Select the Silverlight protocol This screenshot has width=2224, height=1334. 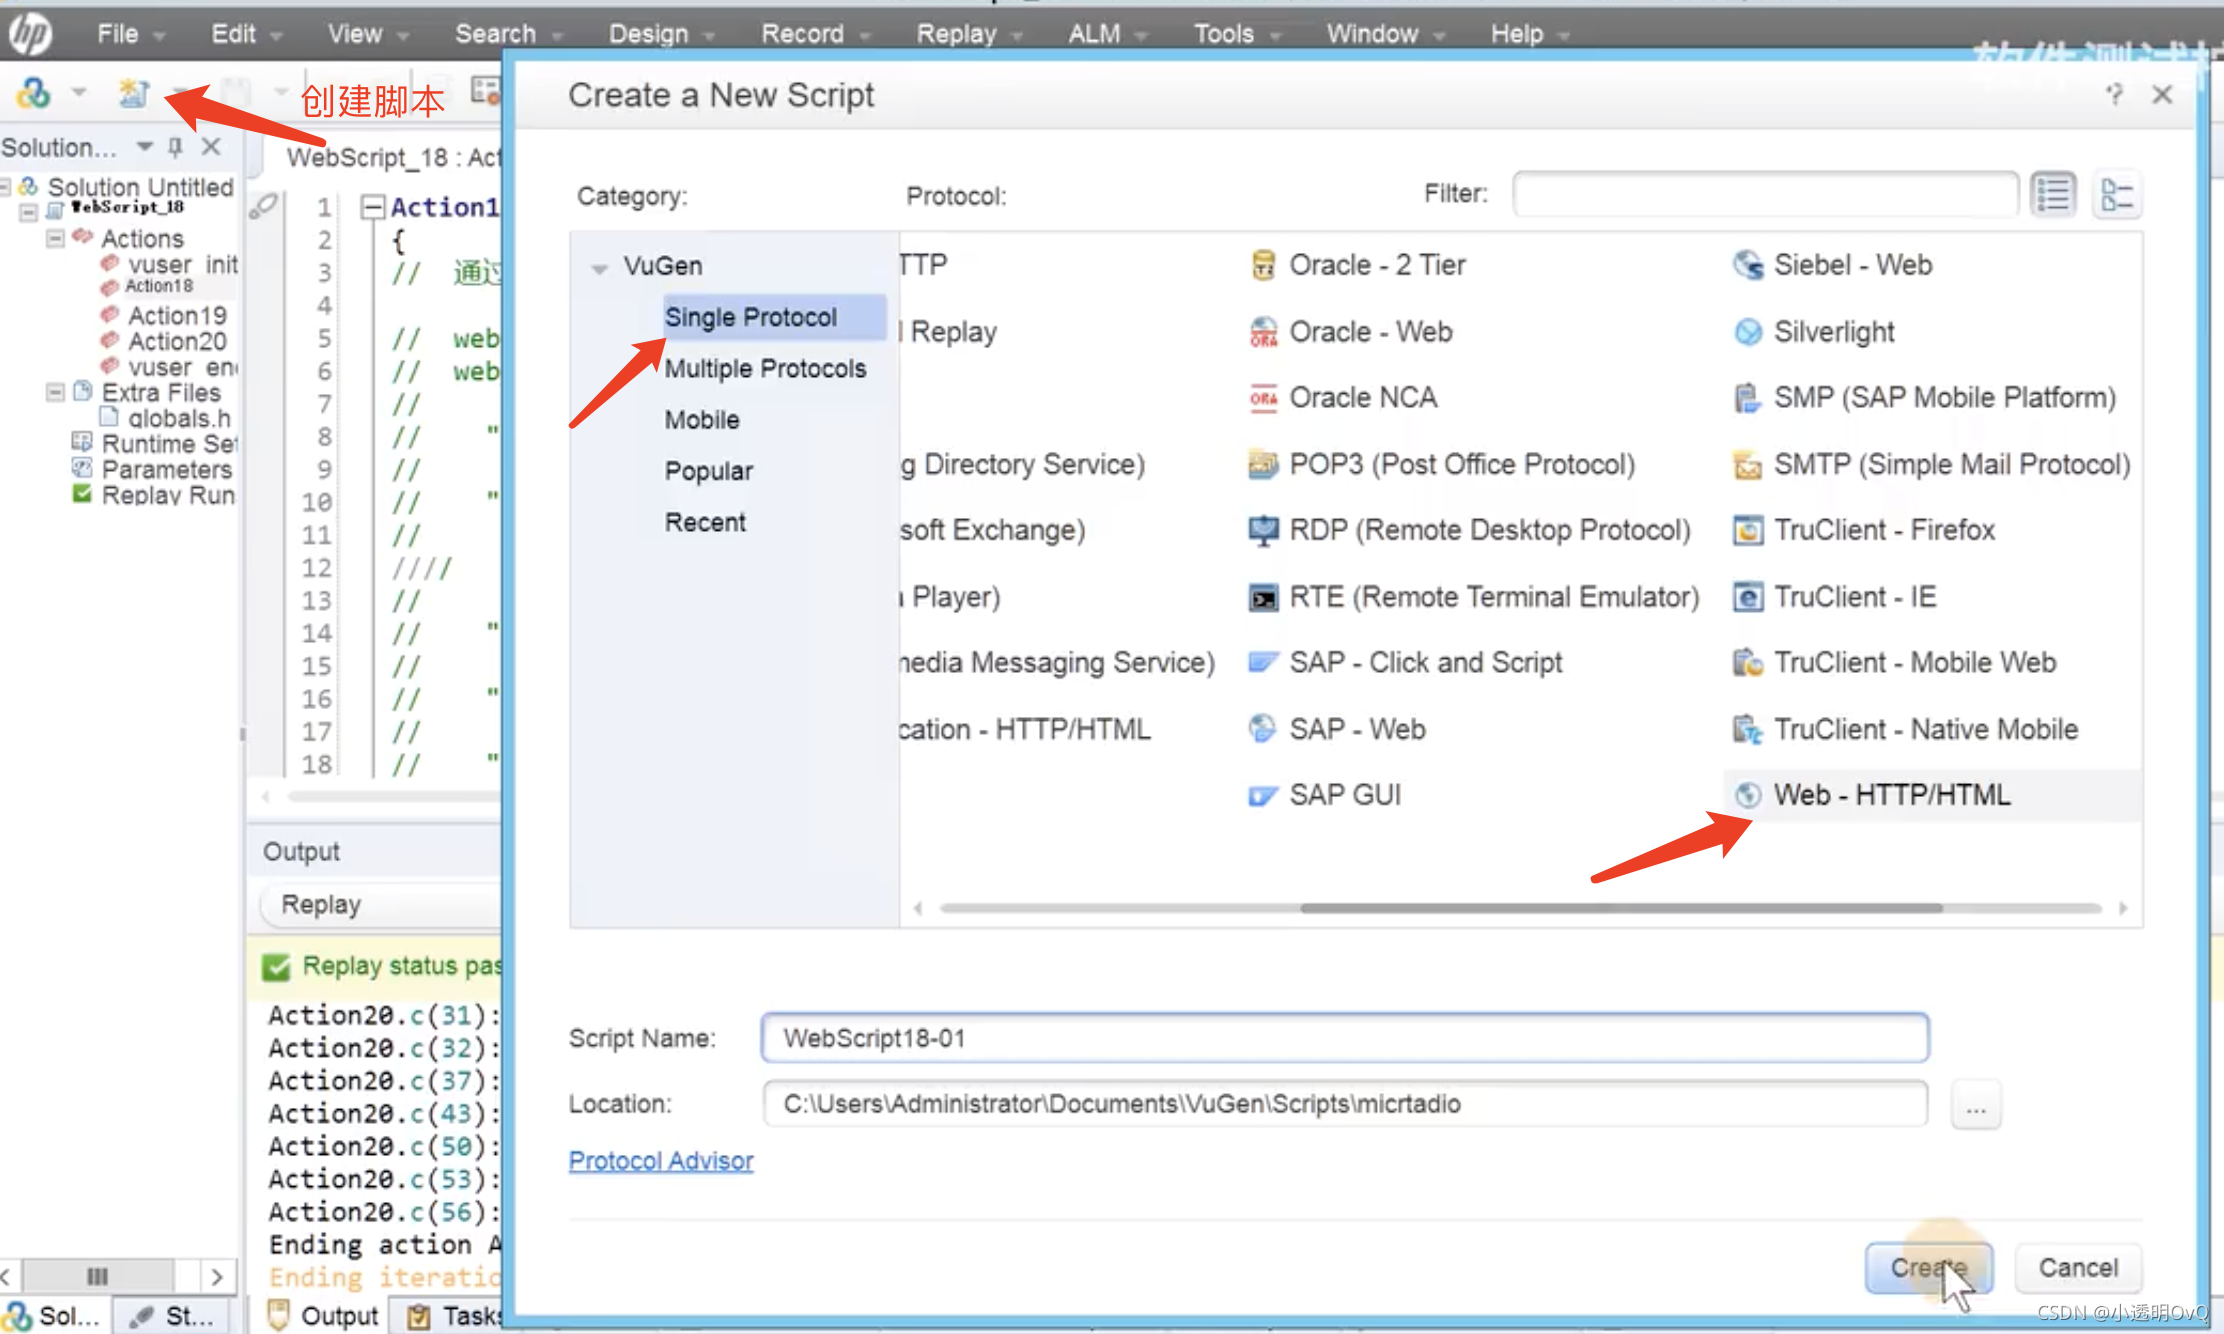[x=1833, y=332]
